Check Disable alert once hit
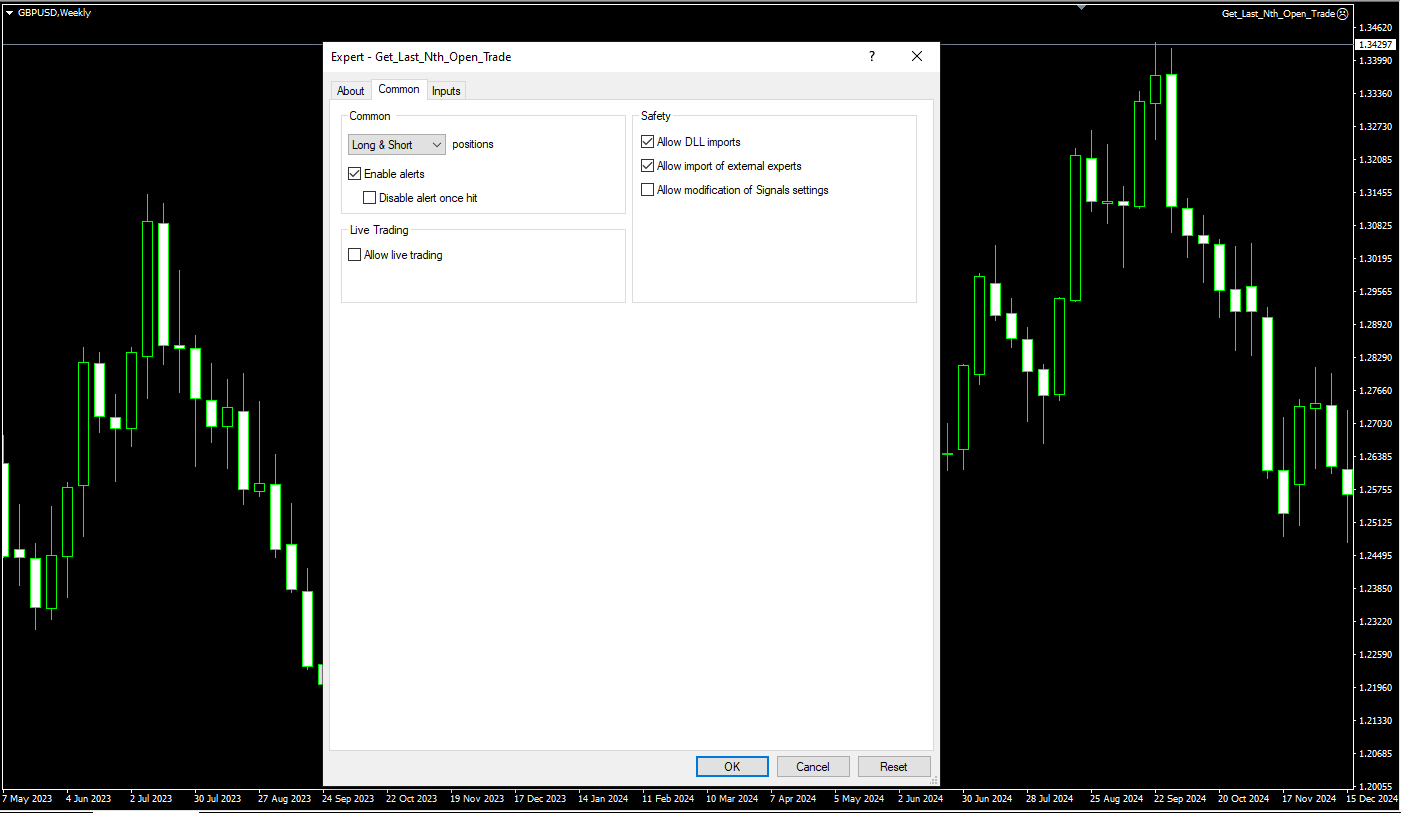Viewport: 1401px width, 813px height. 370,198
